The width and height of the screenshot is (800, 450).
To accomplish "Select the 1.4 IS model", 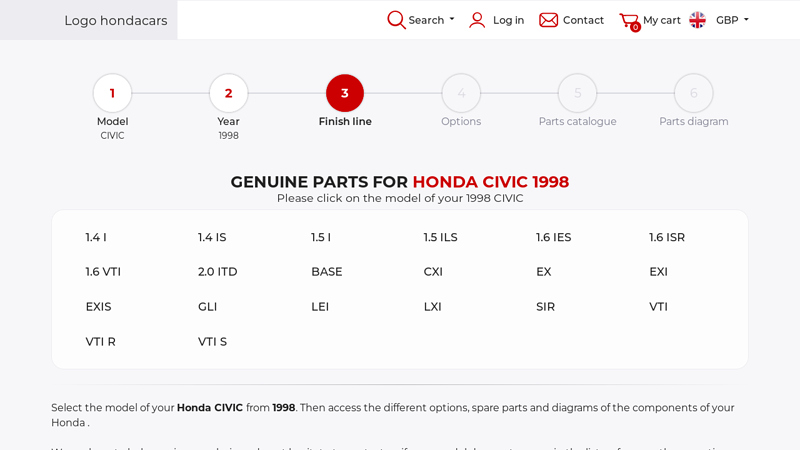I will [x=212, y=237].
